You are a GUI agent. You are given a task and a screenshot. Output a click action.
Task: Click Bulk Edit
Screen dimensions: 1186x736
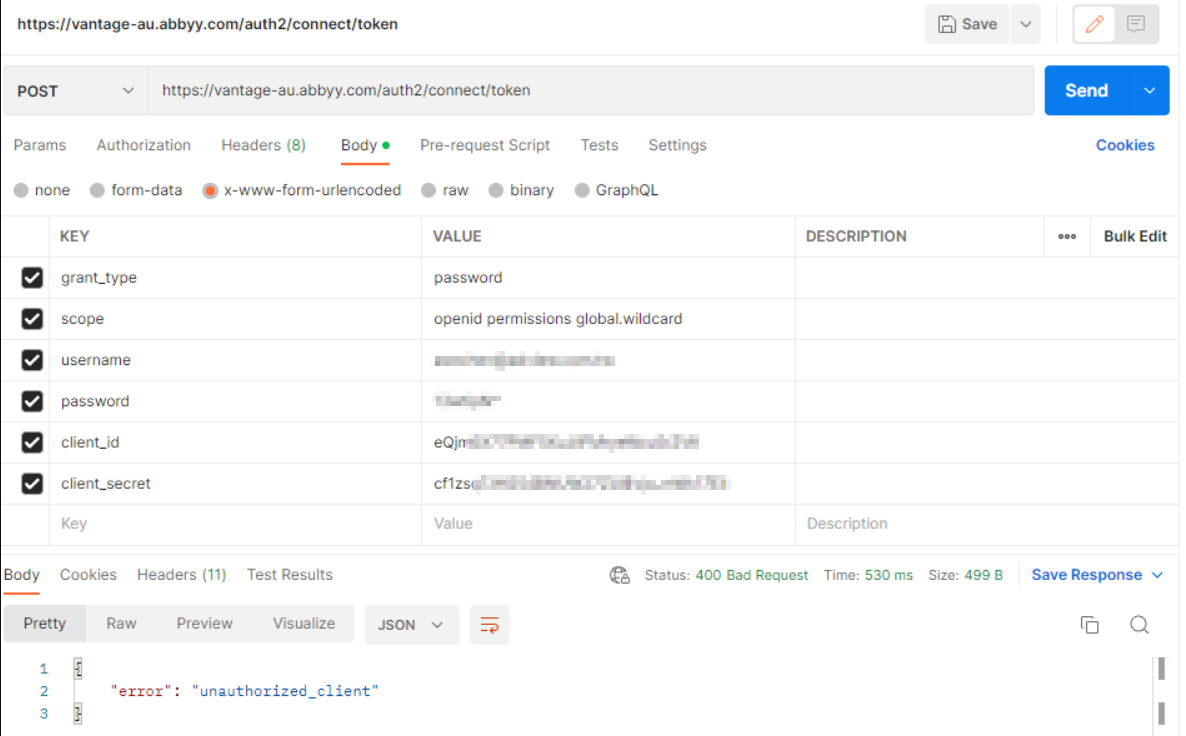tap(1135, 237)
